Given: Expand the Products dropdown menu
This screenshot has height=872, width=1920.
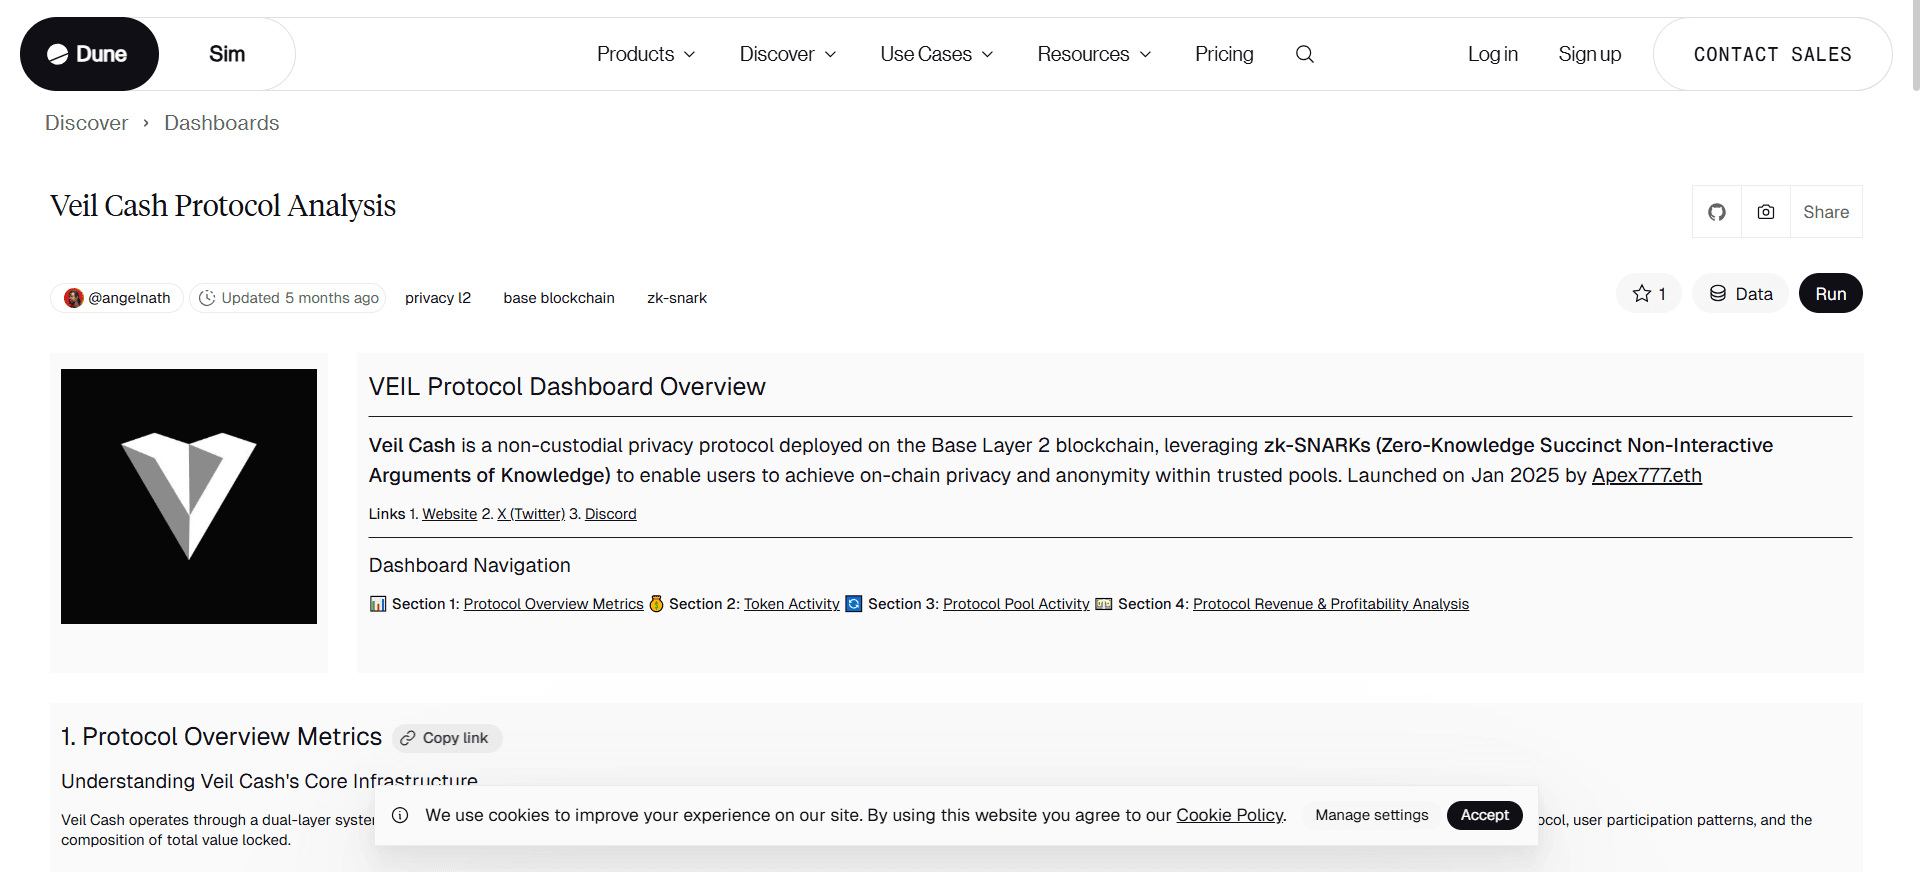Looking at the screenshot, I should [x=645, y=54].
